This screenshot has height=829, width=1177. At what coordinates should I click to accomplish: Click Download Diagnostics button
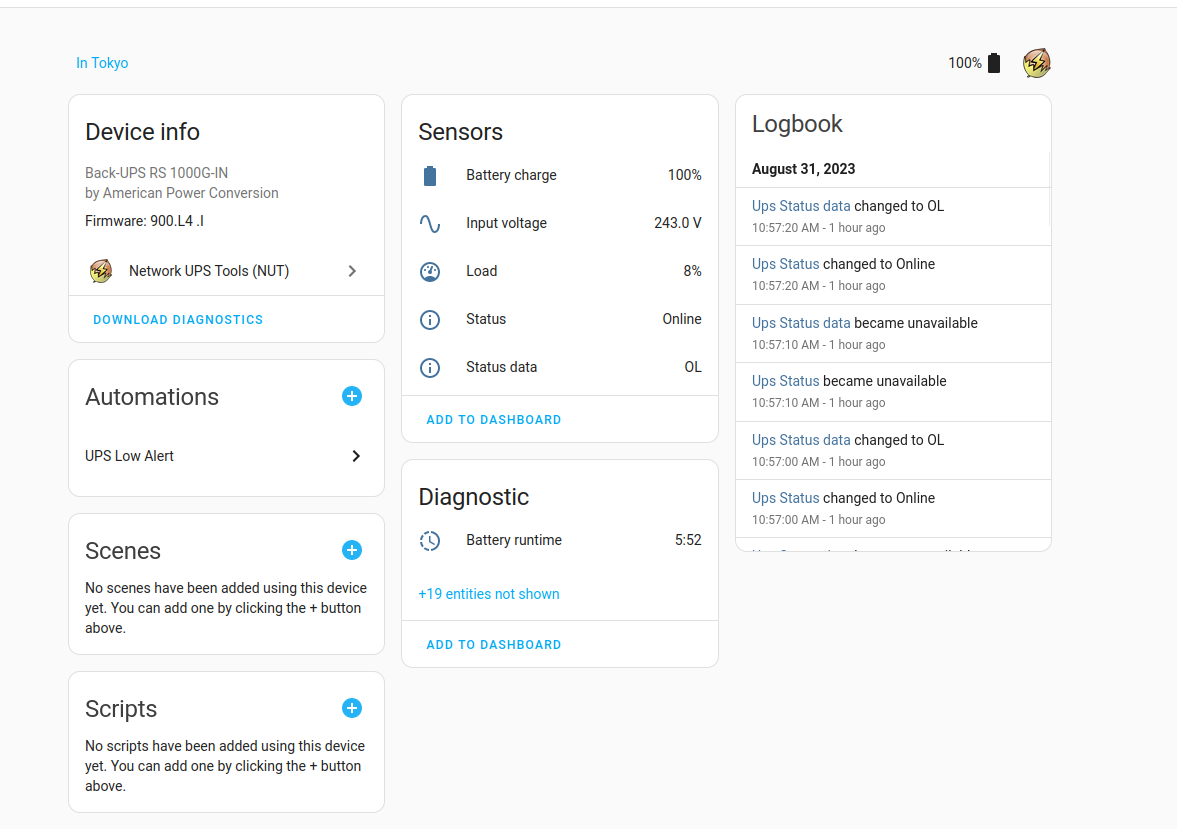(x=178, y=320)
